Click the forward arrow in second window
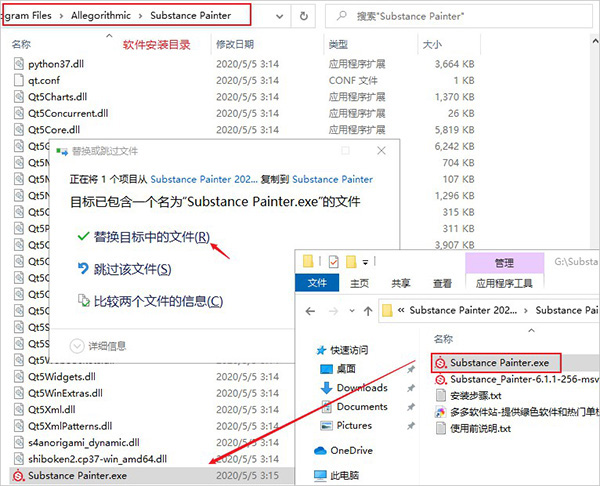600x486 pixels. [333, 311]
